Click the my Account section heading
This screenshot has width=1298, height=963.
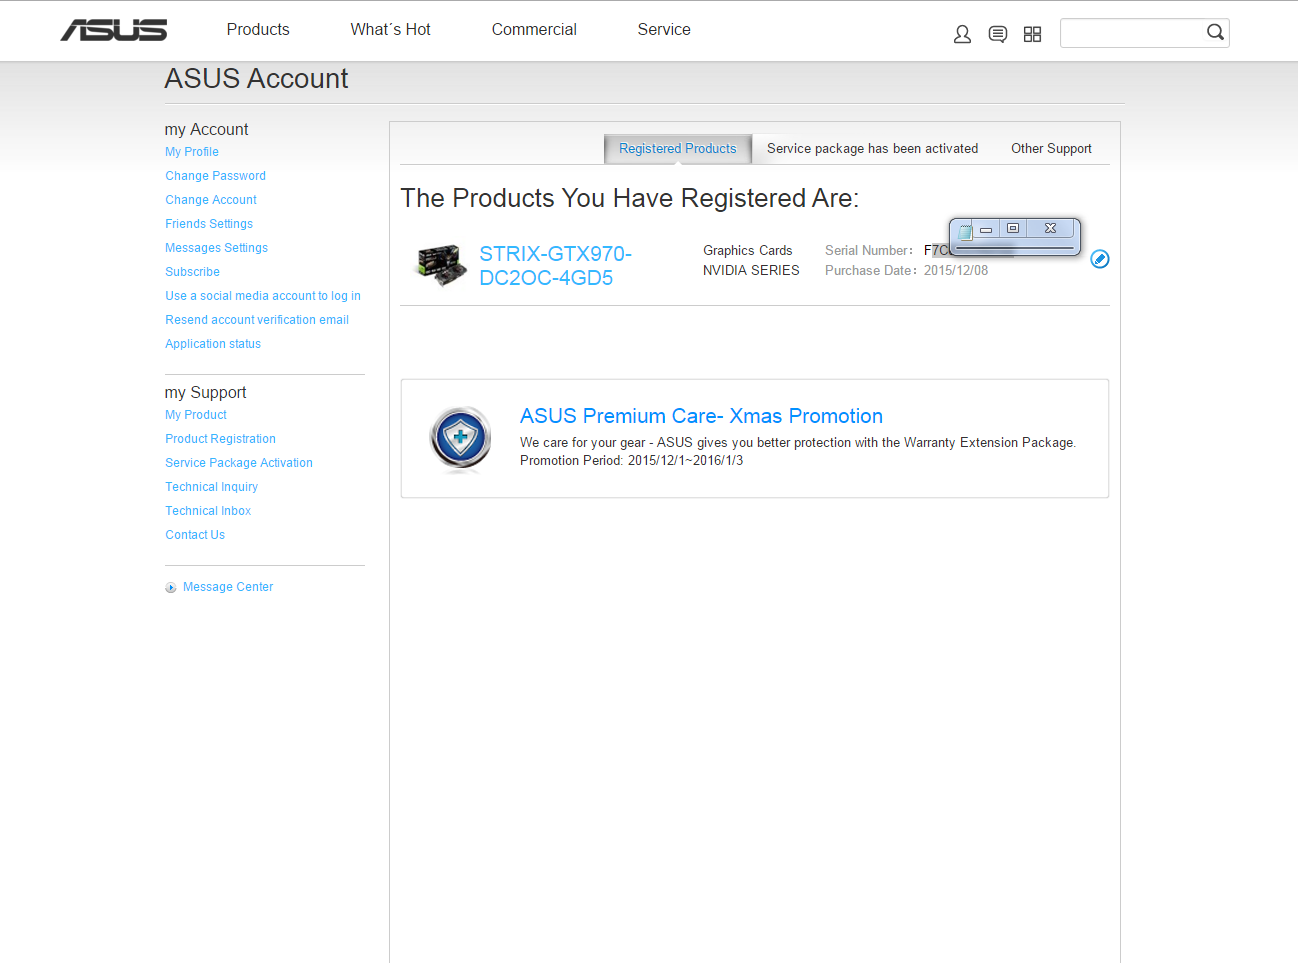click(x=206, y=130)
